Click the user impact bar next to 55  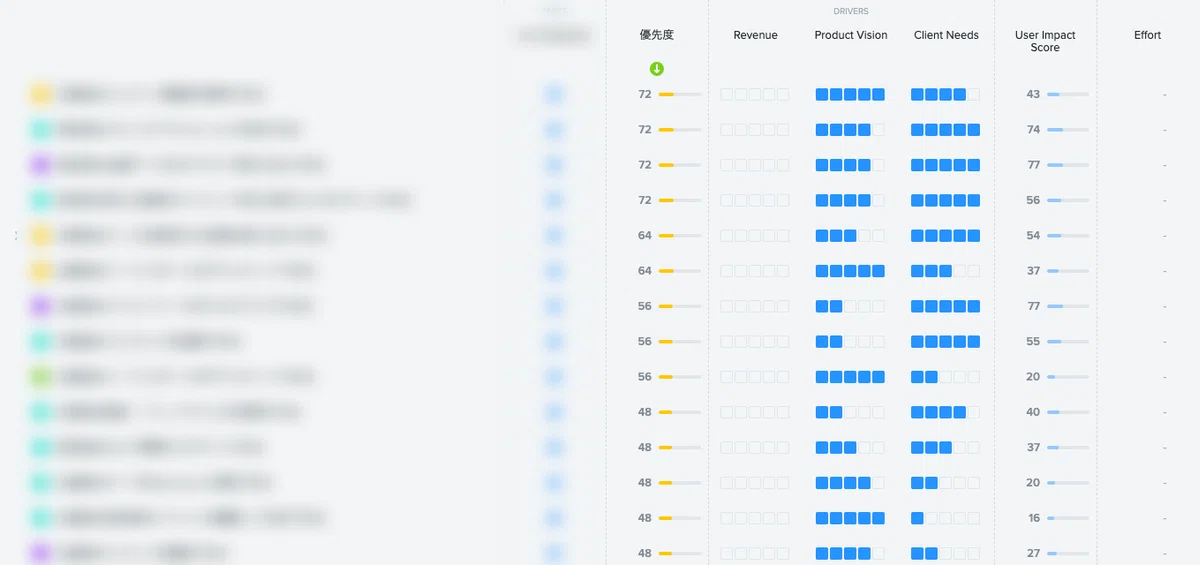click(x=1067, y=342)
